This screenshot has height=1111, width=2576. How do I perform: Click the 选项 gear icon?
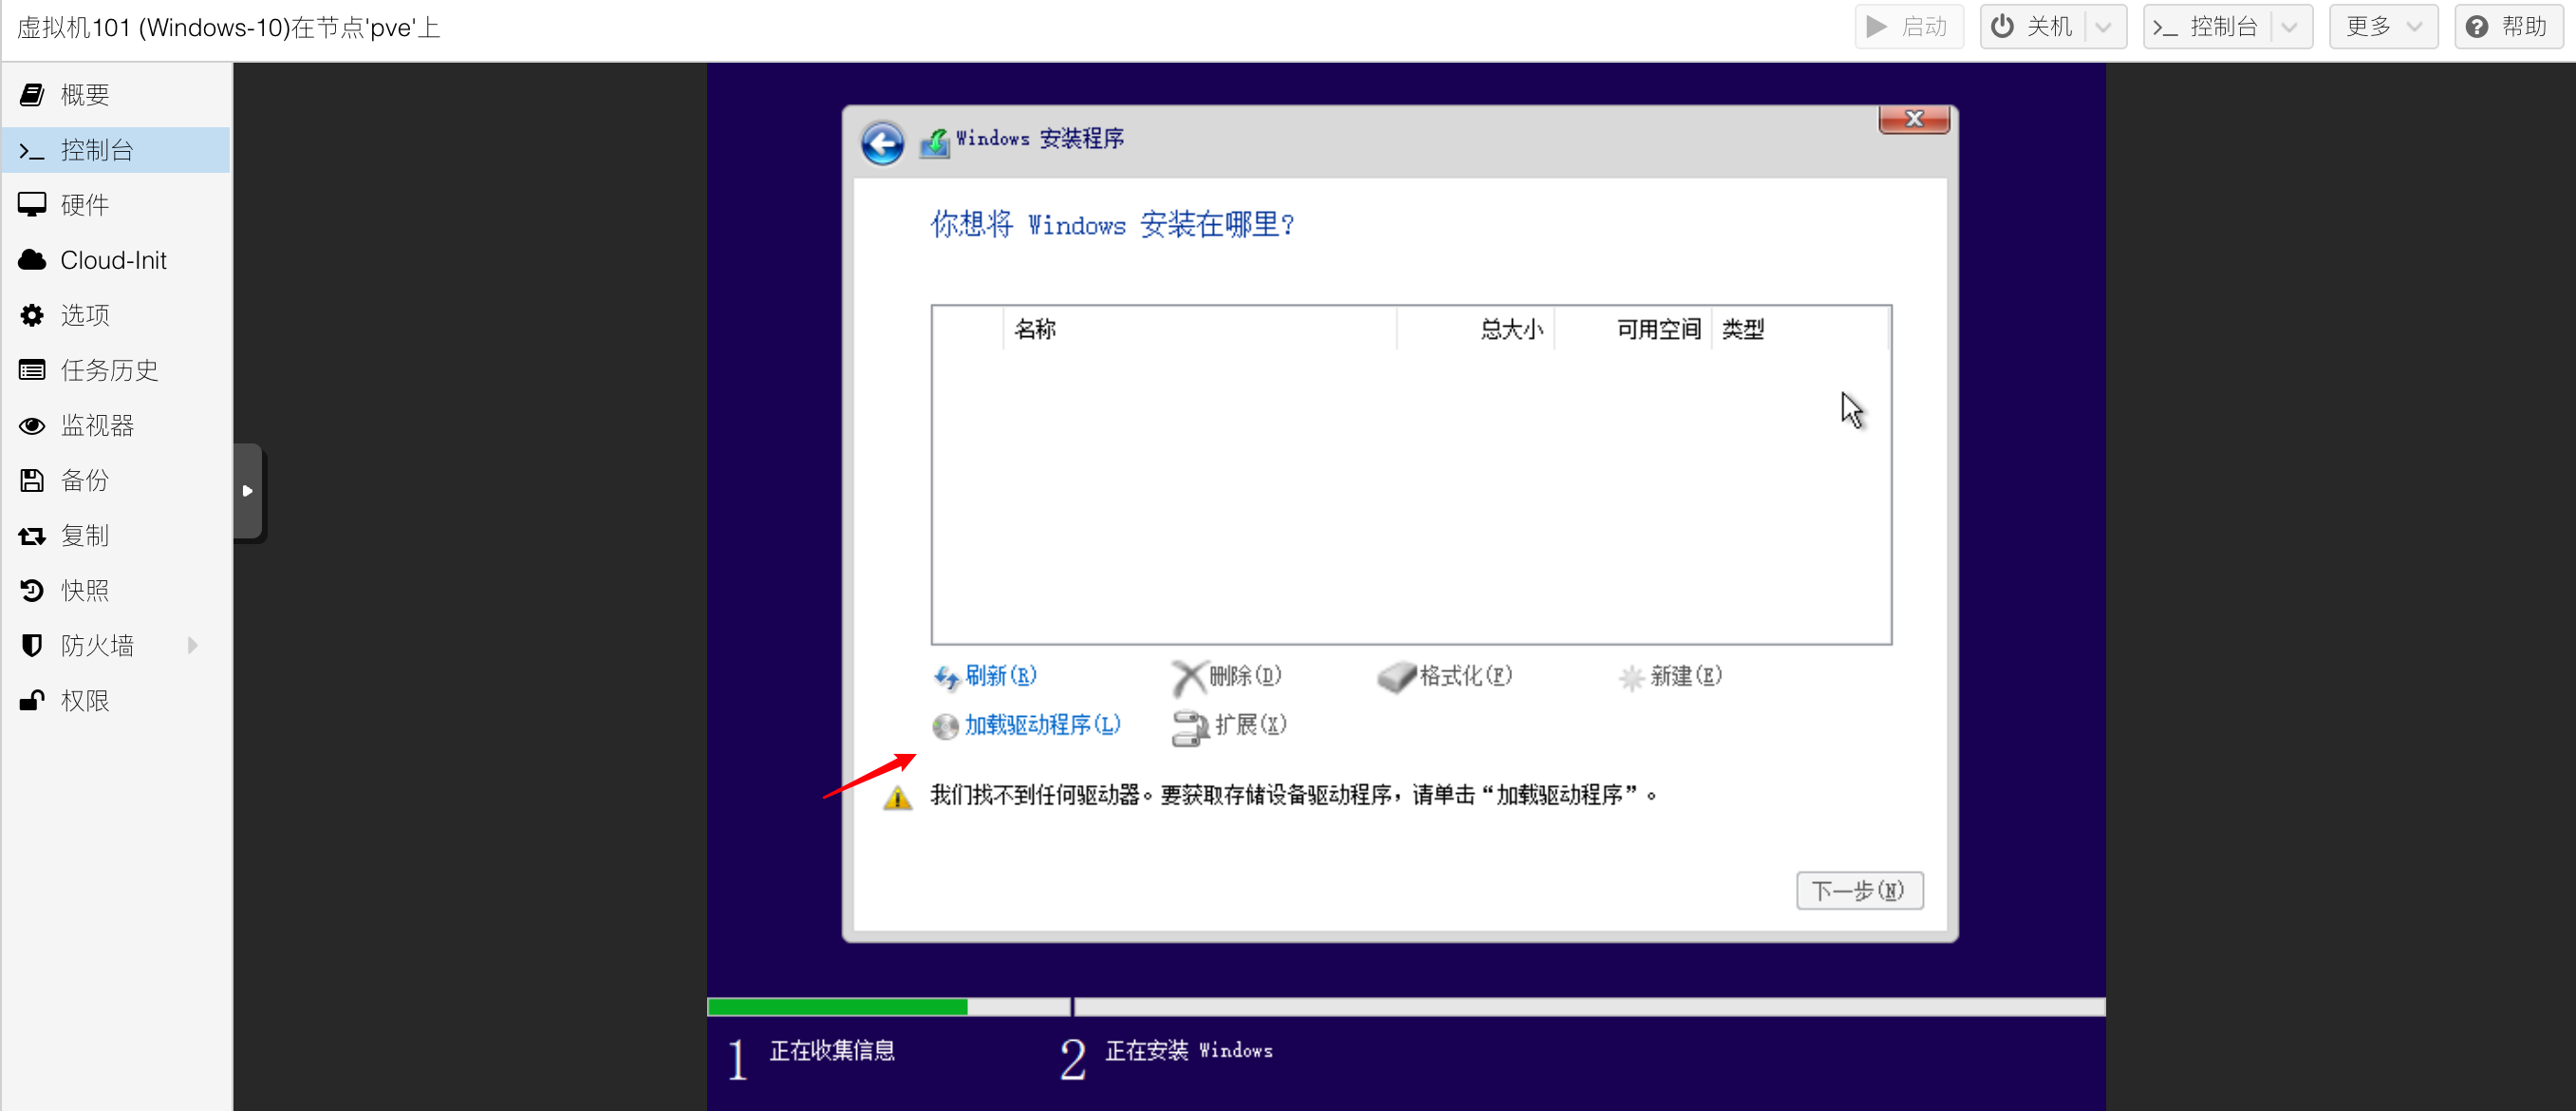(32, 315)
